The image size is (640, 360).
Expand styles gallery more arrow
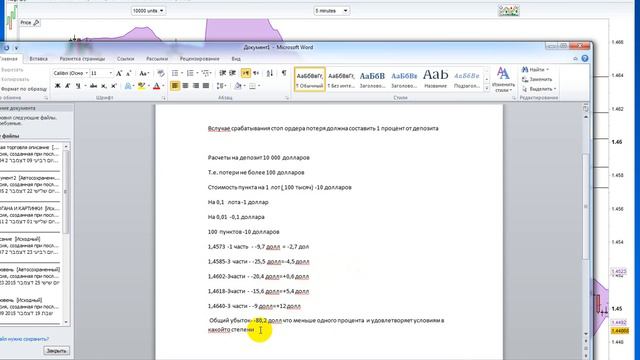tap(486, 89)
